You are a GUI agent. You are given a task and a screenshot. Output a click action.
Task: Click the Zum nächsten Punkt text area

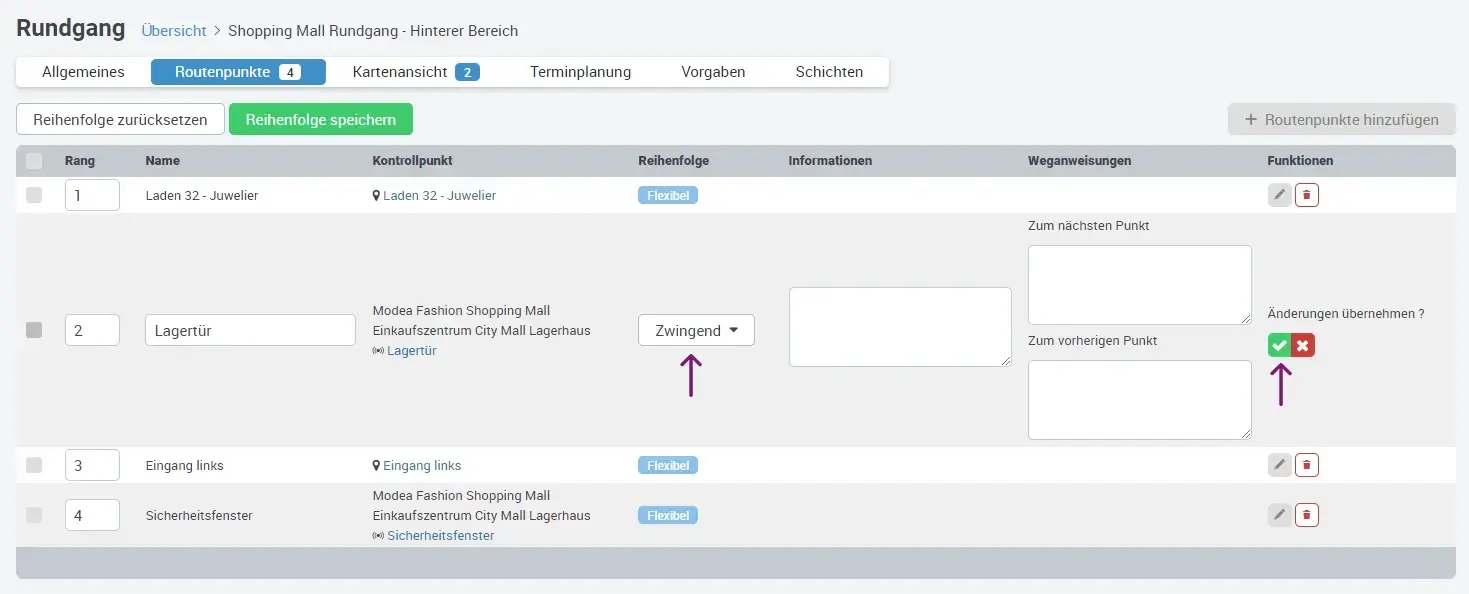[1139, 284]
